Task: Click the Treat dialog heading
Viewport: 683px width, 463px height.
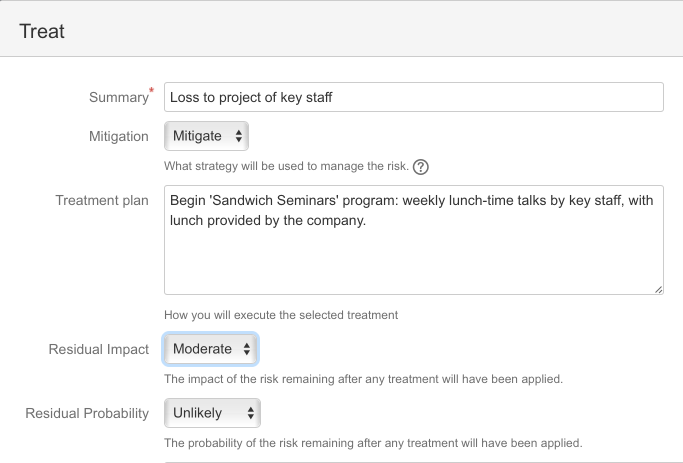Action: tap(42, 31)
